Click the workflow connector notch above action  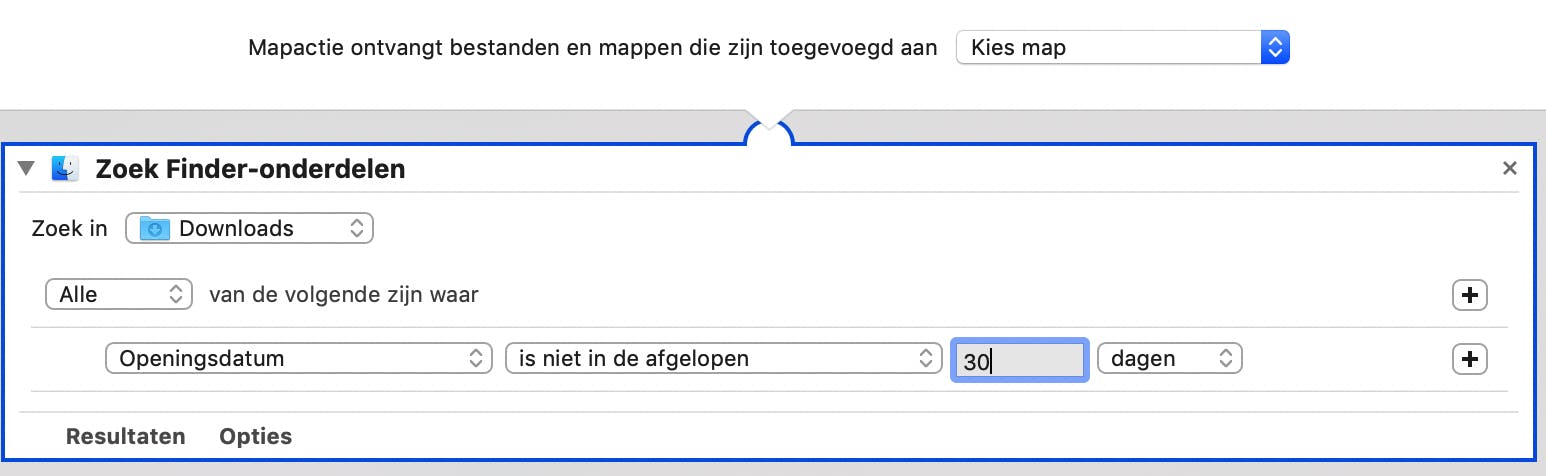pos(769,128)
